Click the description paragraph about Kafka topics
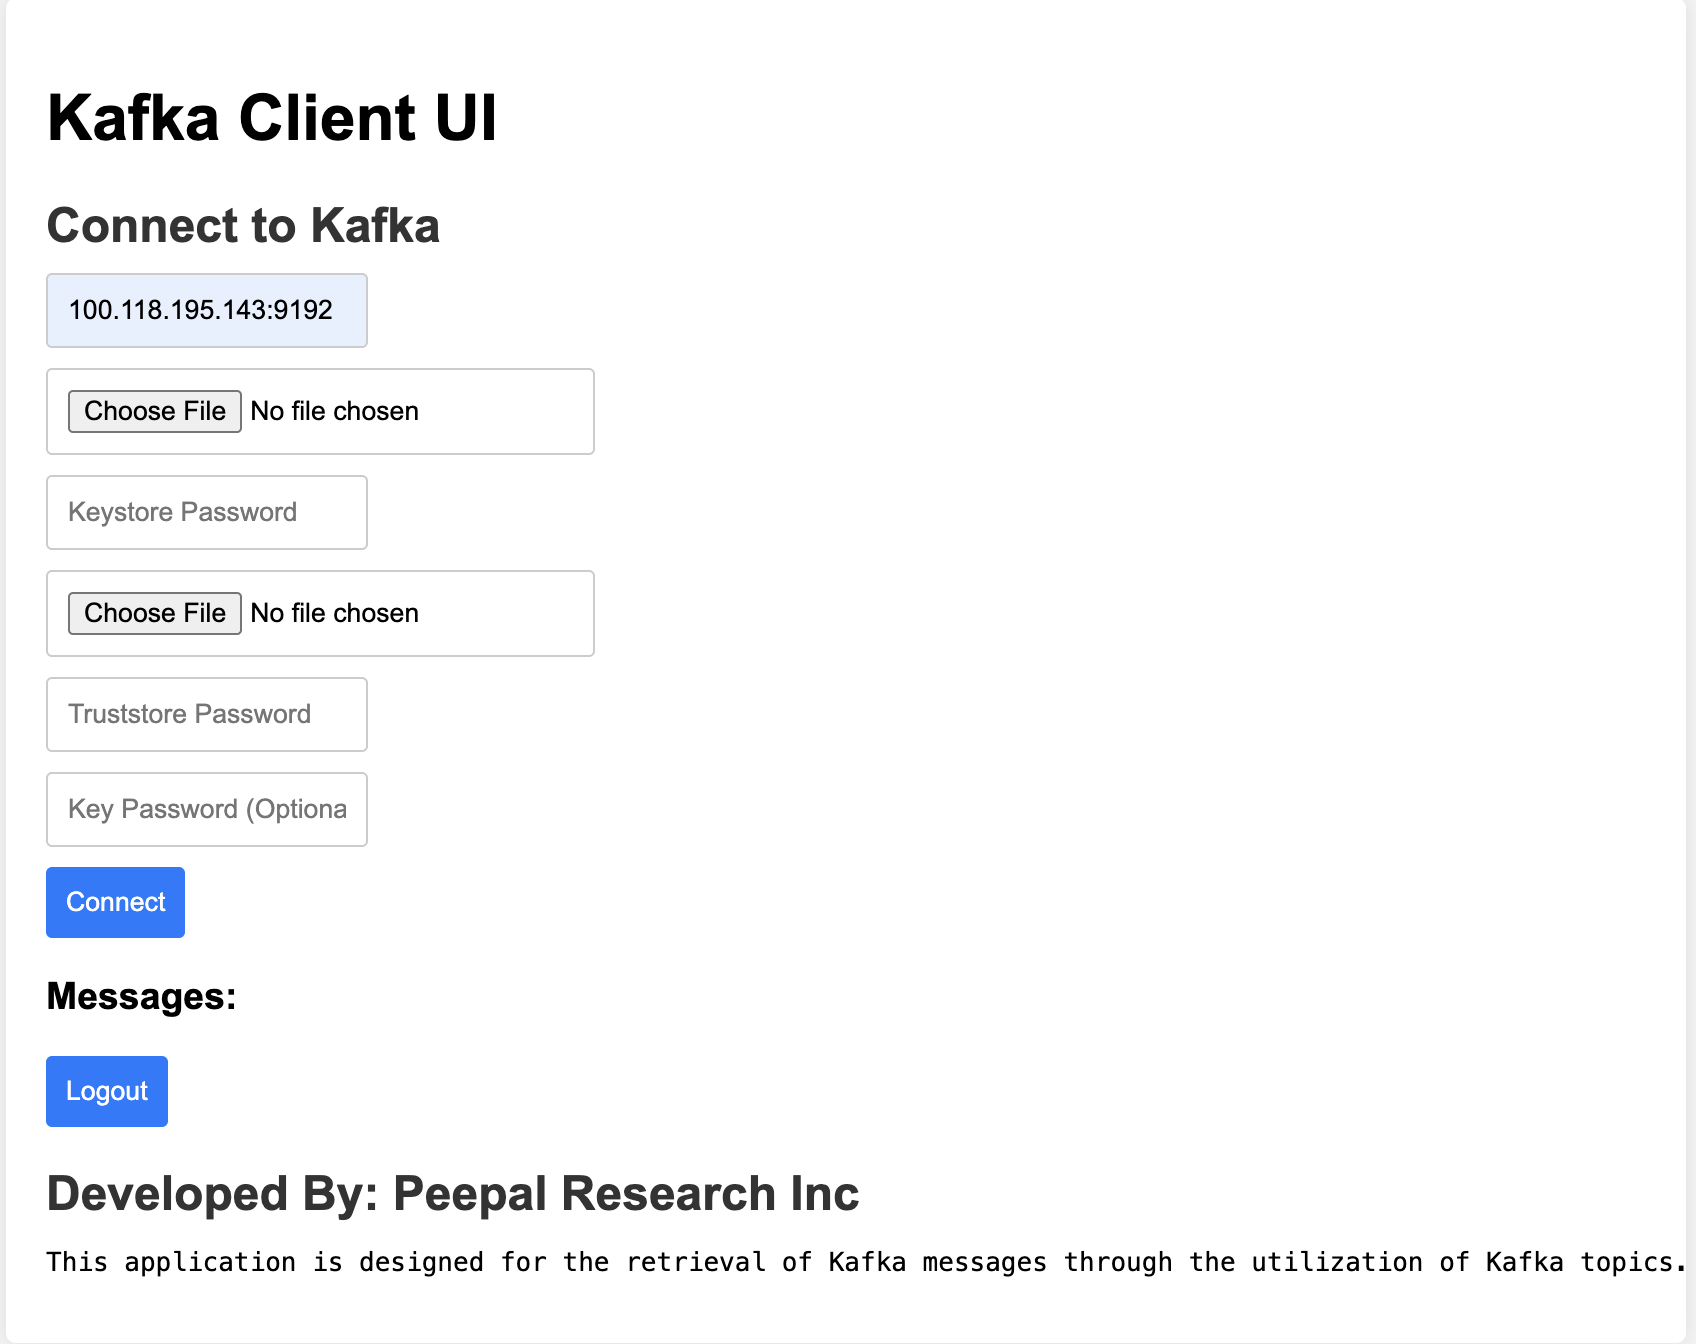 [x=860, y=1262]
